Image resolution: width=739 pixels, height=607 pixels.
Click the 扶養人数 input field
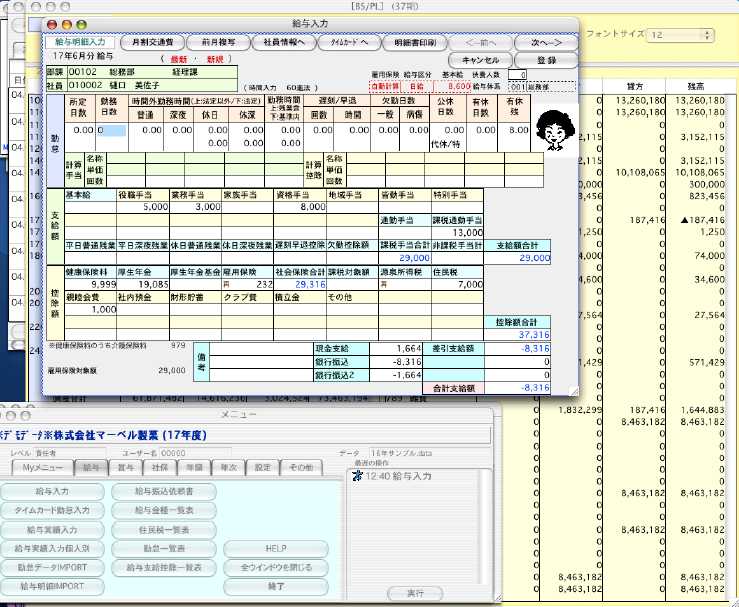(517, 75)
